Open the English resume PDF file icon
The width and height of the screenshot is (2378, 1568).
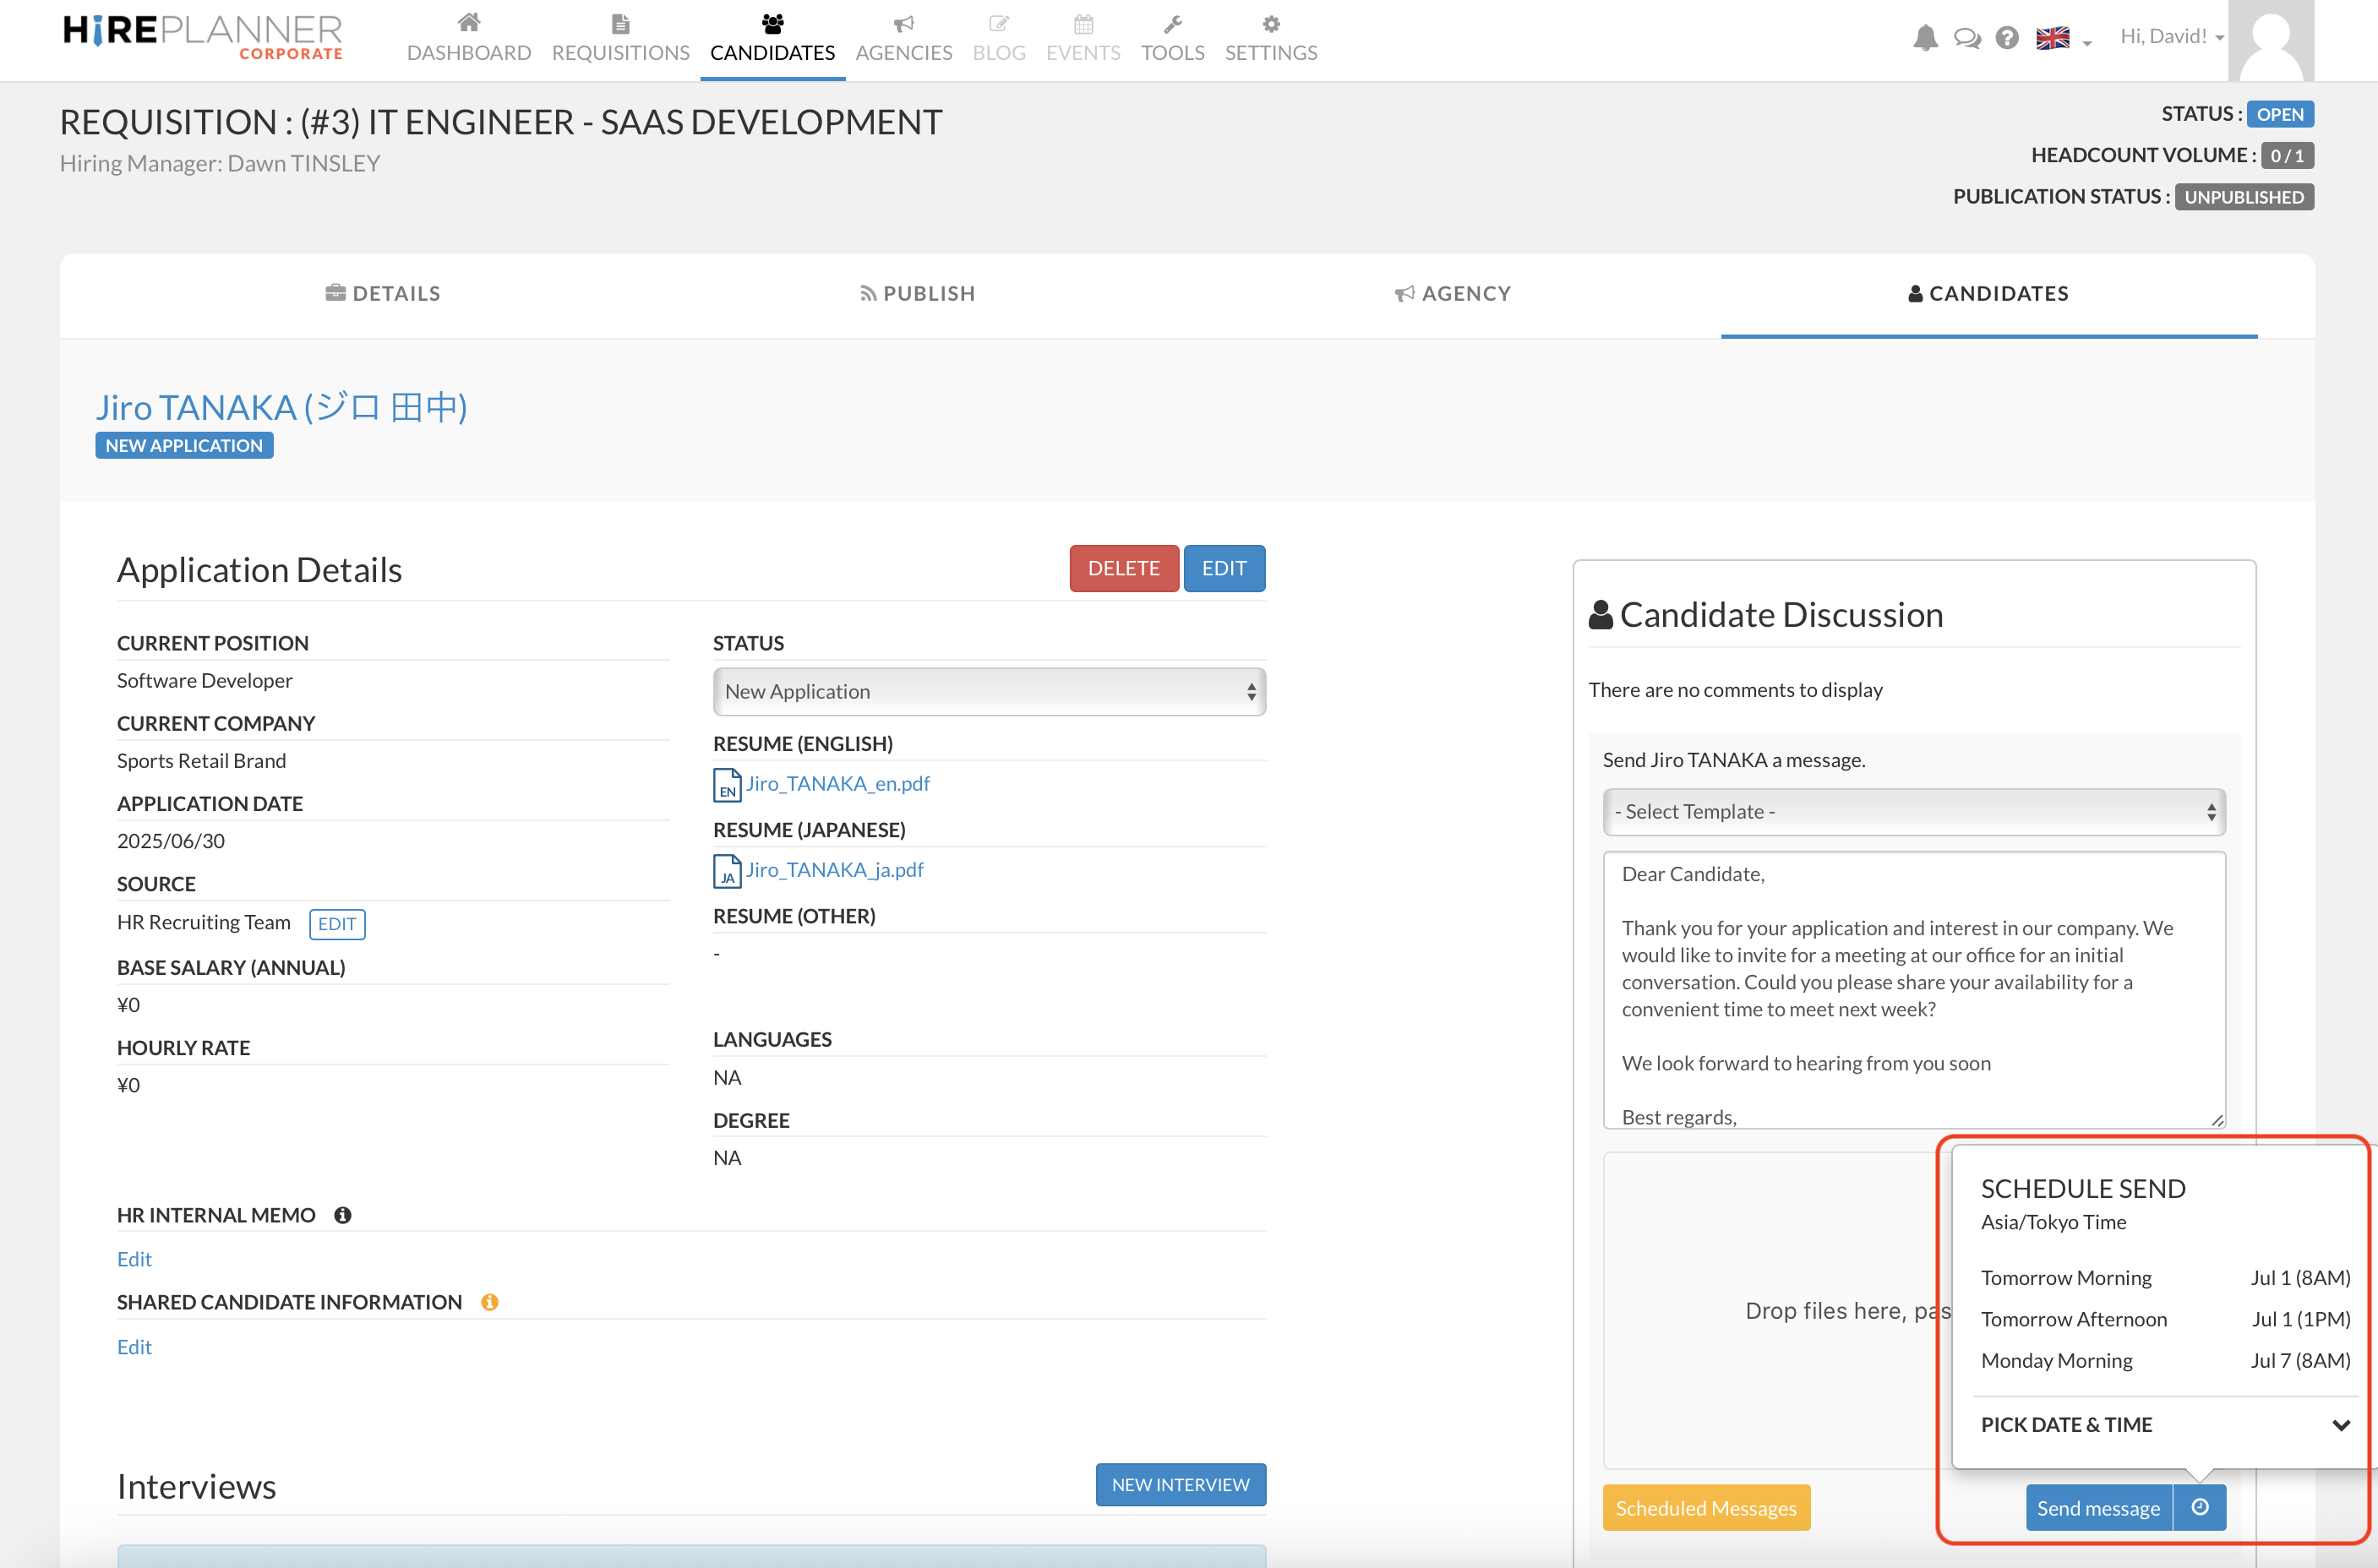pos(727,785)
